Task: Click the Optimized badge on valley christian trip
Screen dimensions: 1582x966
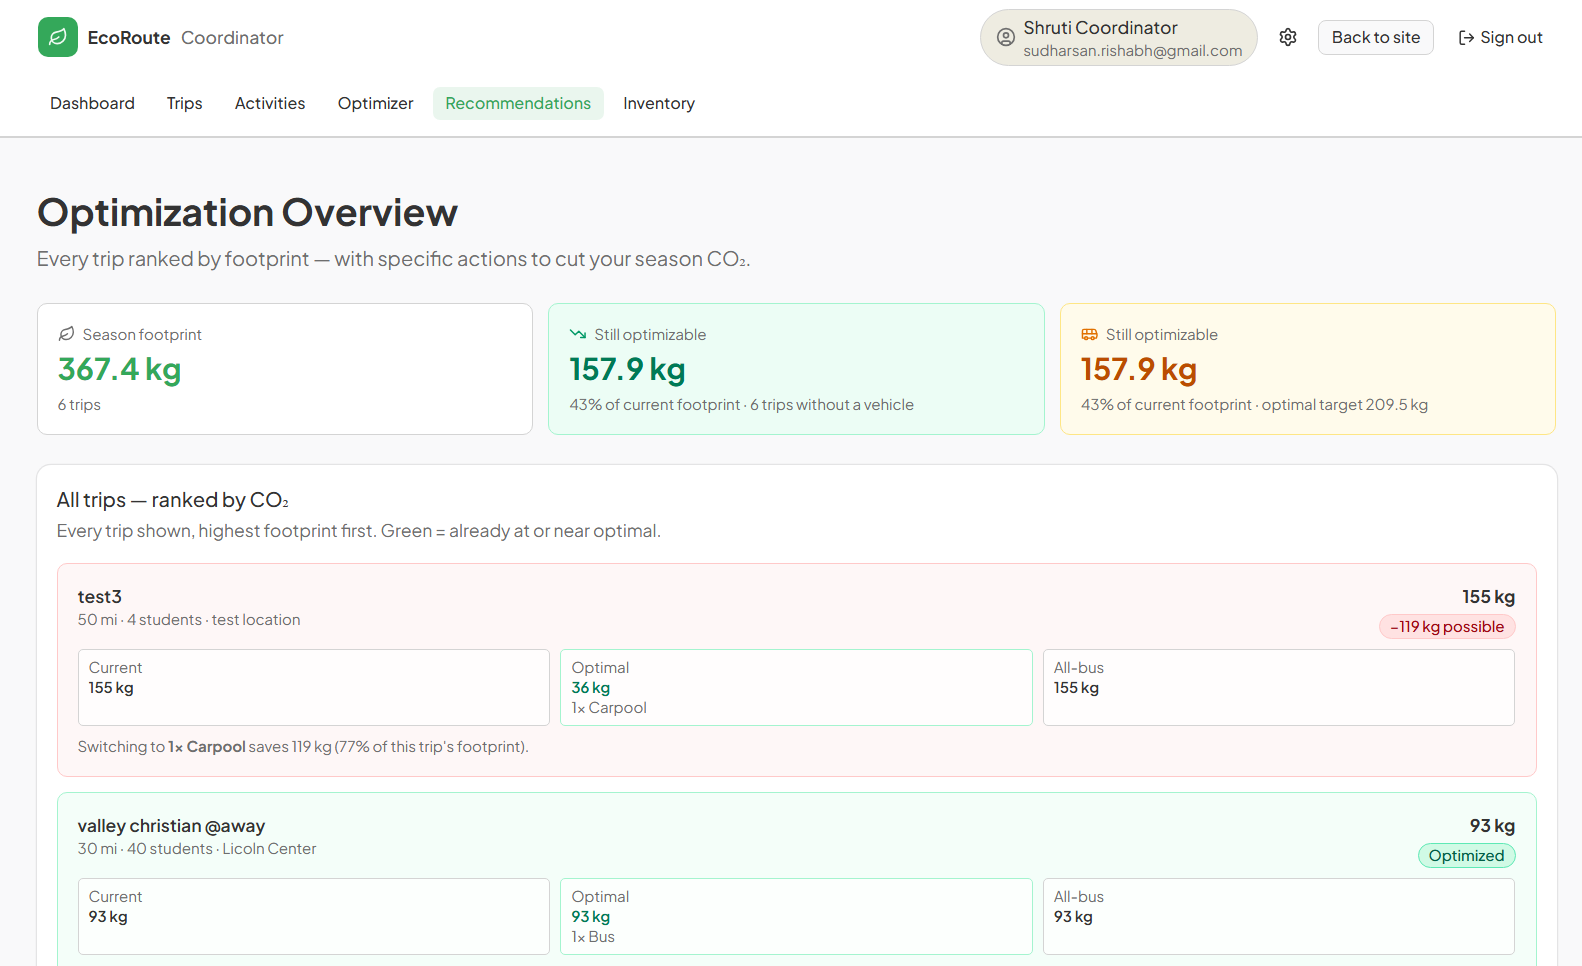Action: (1466, 856)
